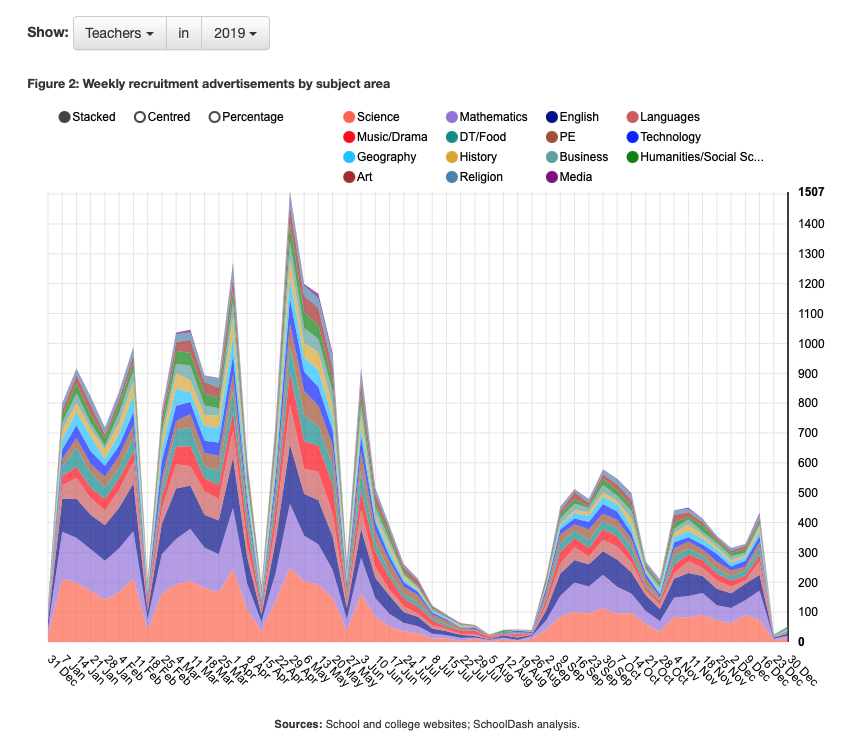The image size is (850, 750).
Task: Toggle the PE legend swatch
Action: coord(552,137)
